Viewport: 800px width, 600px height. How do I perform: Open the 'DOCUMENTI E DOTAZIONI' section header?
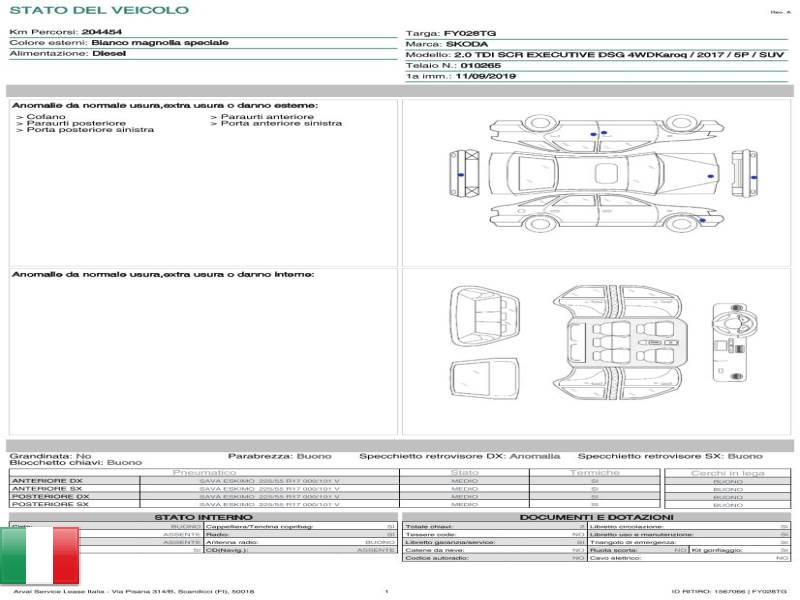(x=596, y=517)
